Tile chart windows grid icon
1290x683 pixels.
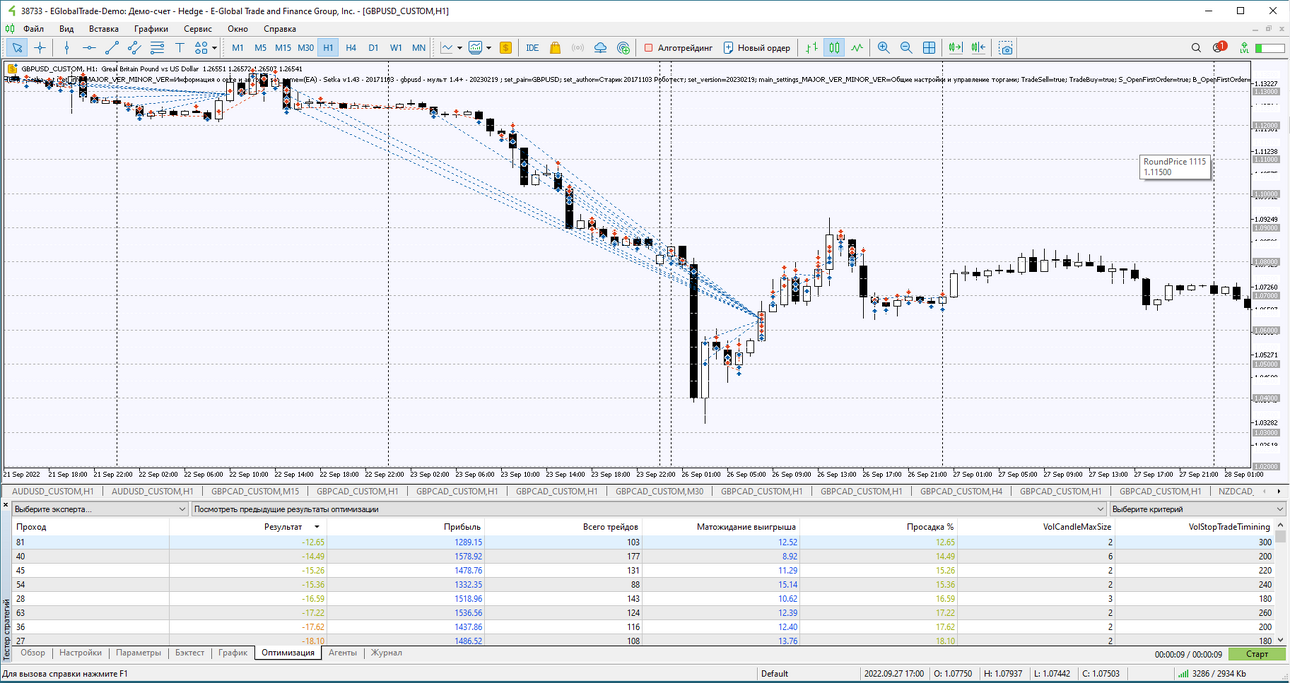coord(929,47)
